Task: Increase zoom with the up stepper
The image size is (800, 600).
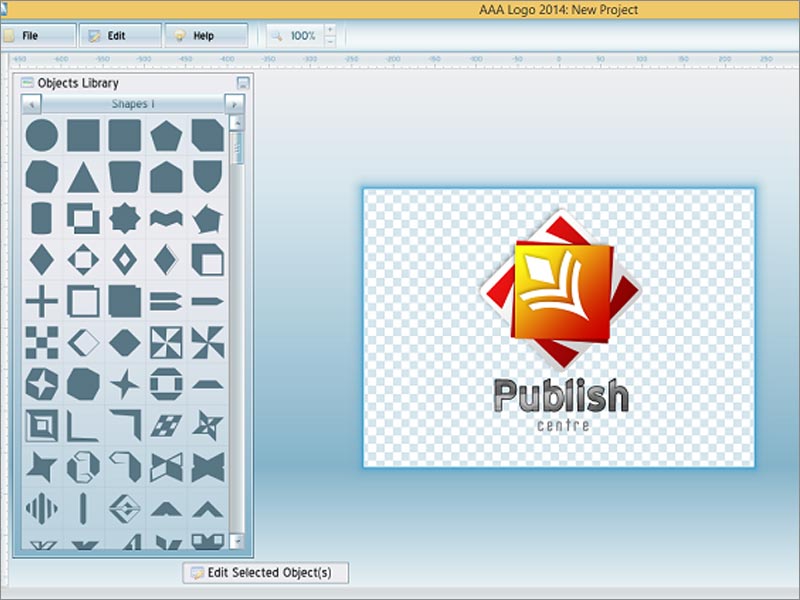Action: coord(330,30)
